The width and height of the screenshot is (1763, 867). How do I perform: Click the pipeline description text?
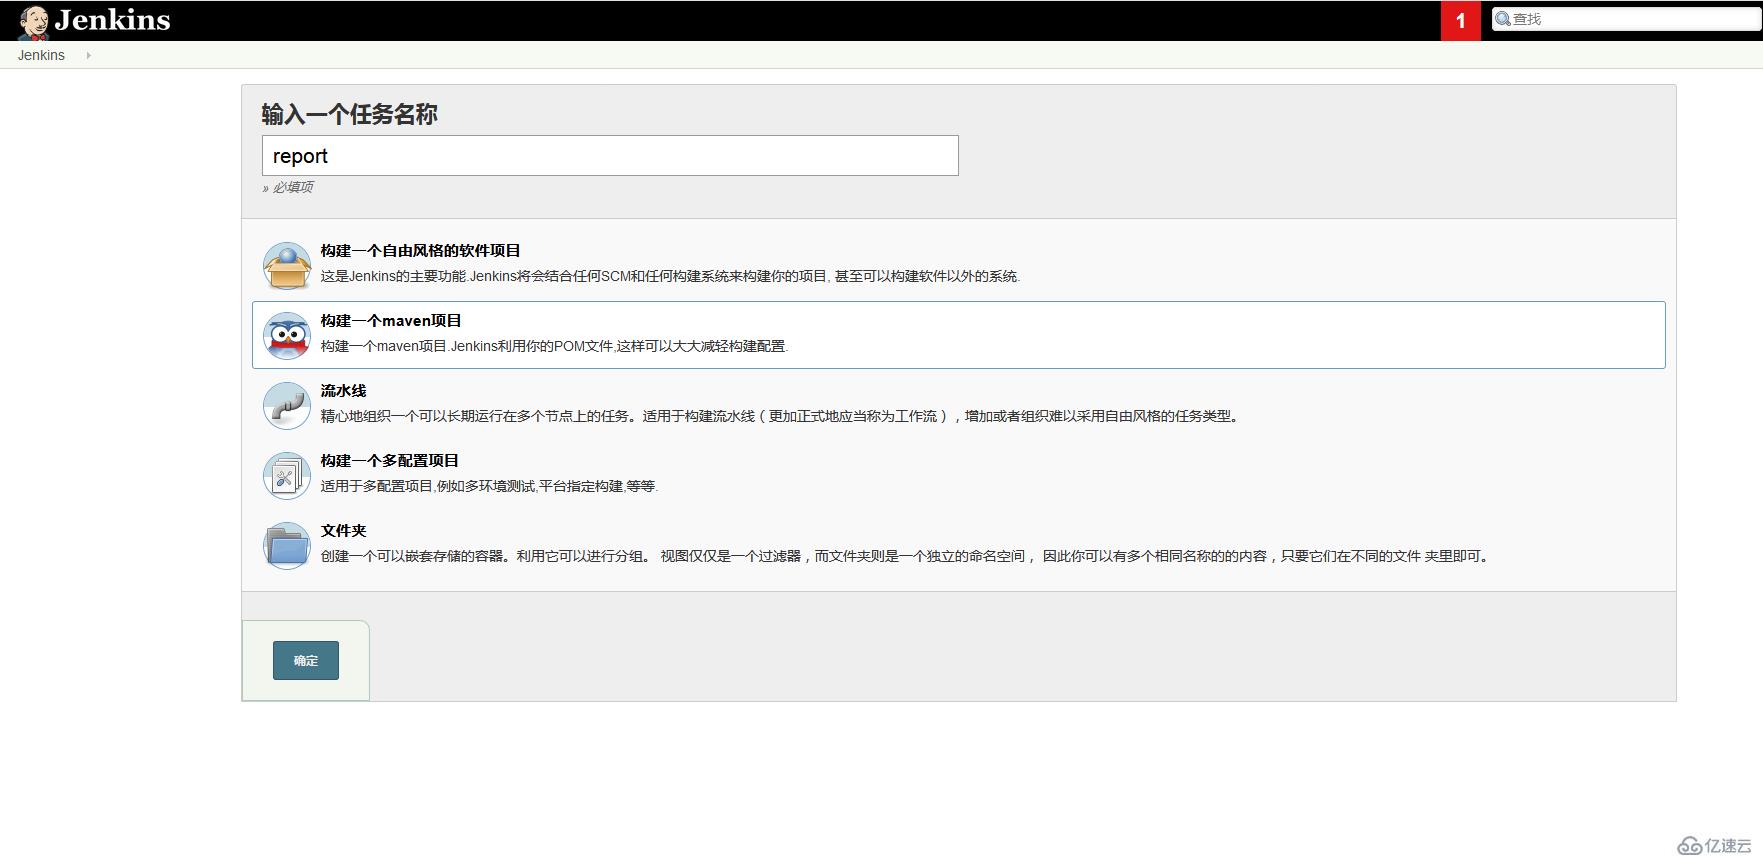point(782,416)
